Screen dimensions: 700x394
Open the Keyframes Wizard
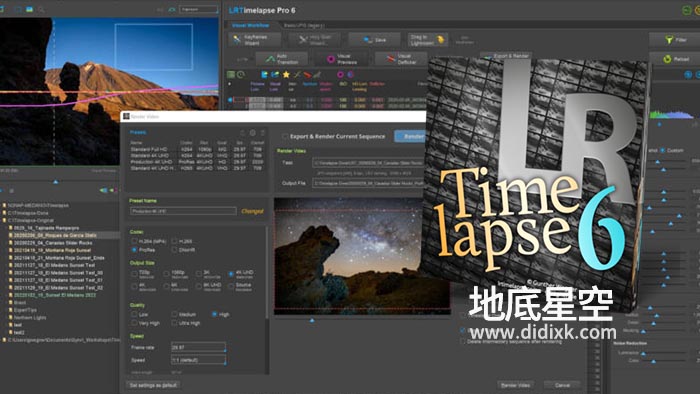(255, 40)
